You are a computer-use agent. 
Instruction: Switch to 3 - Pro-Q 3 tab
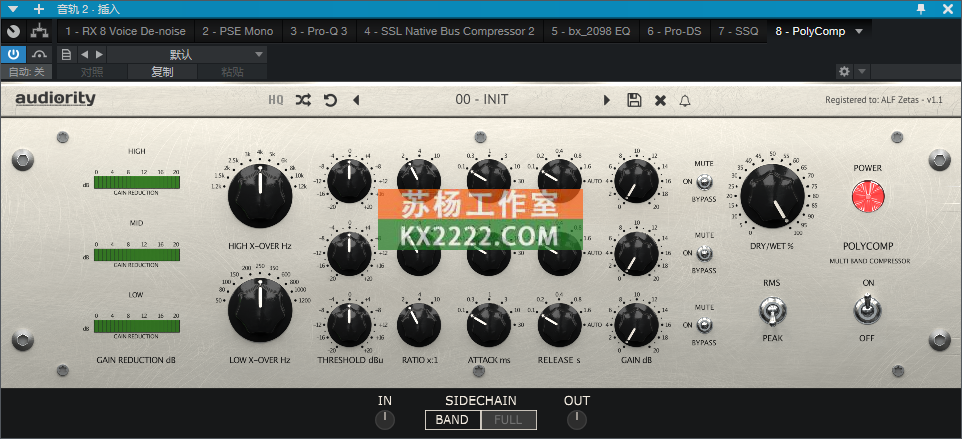(x=319, y=31)
